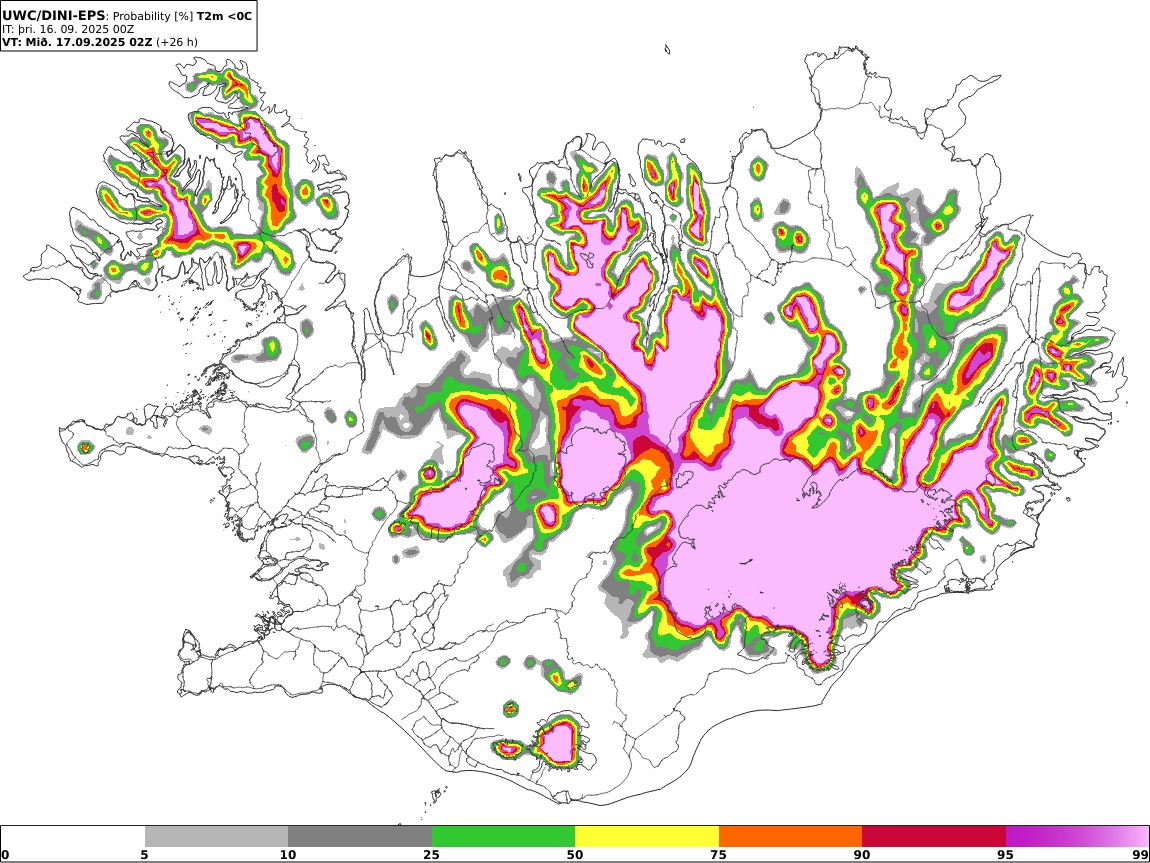The width and height of the screenshot is (1150, 863).
Task: Click the '(+26 h)' forecast offset
Action: tap(177, 42)
